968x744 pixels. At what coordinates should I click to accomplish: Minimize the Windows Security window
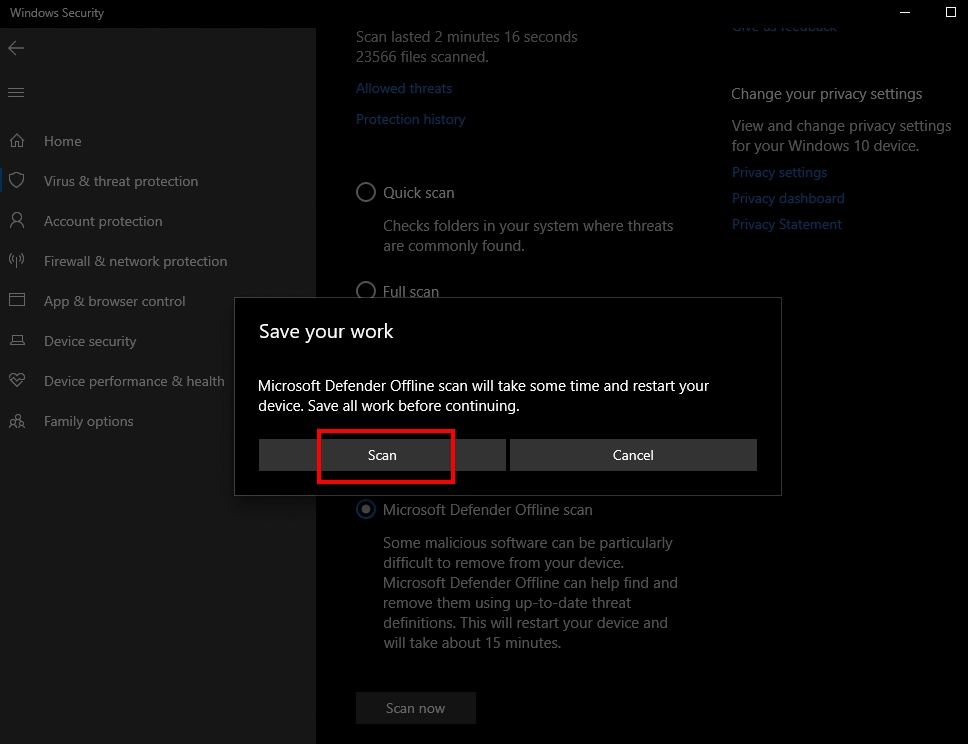tap(905, 12)
